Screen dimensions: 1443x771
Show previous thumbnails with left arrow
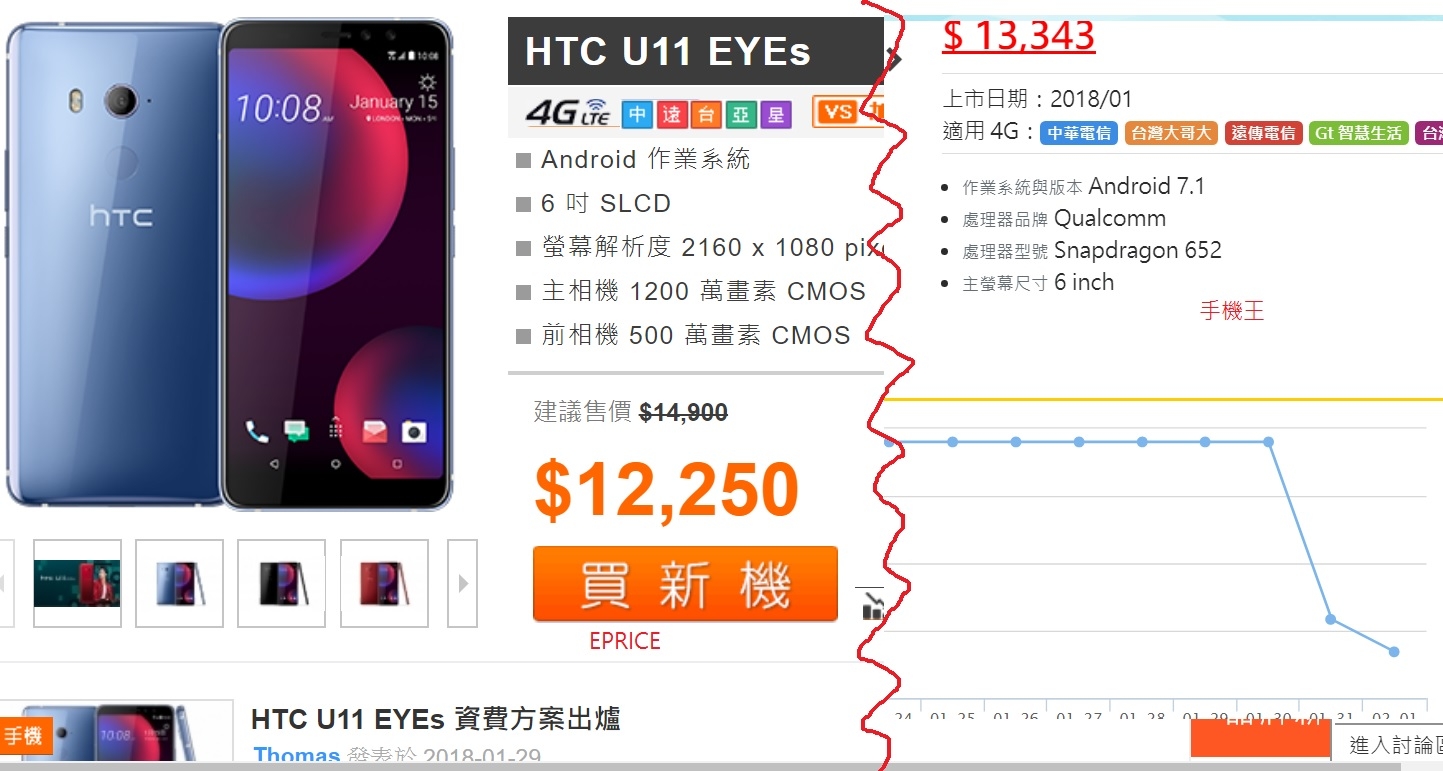pyautogui.click(x=5, y=583)
